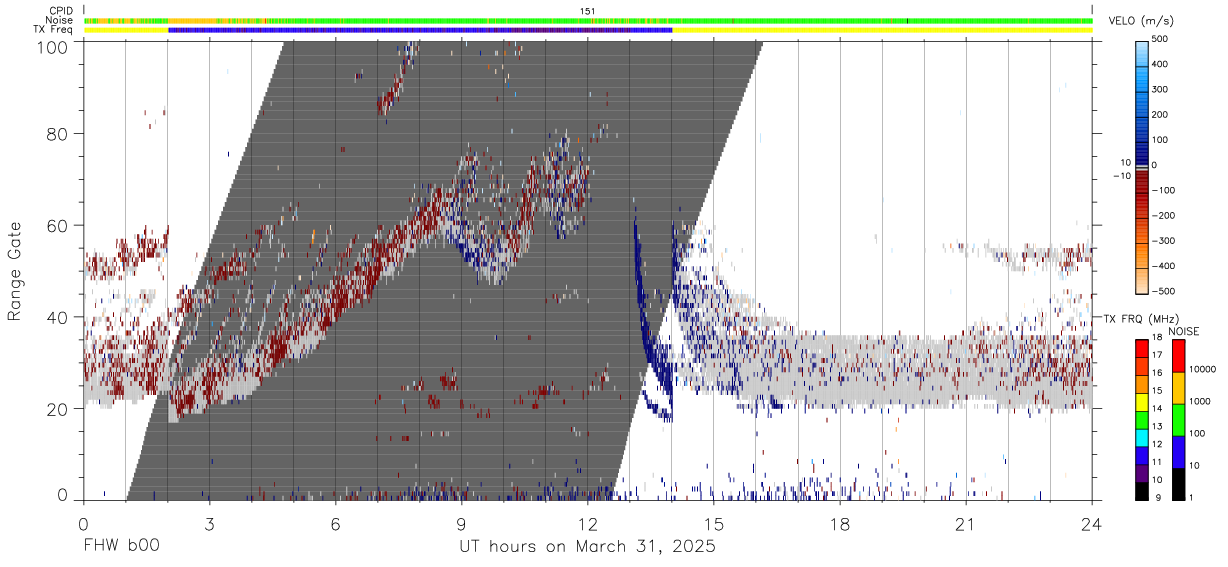Click the '−500' tick on the VELO color bar
Screen dimensions: 1228x567
[x=1161, y=292]
